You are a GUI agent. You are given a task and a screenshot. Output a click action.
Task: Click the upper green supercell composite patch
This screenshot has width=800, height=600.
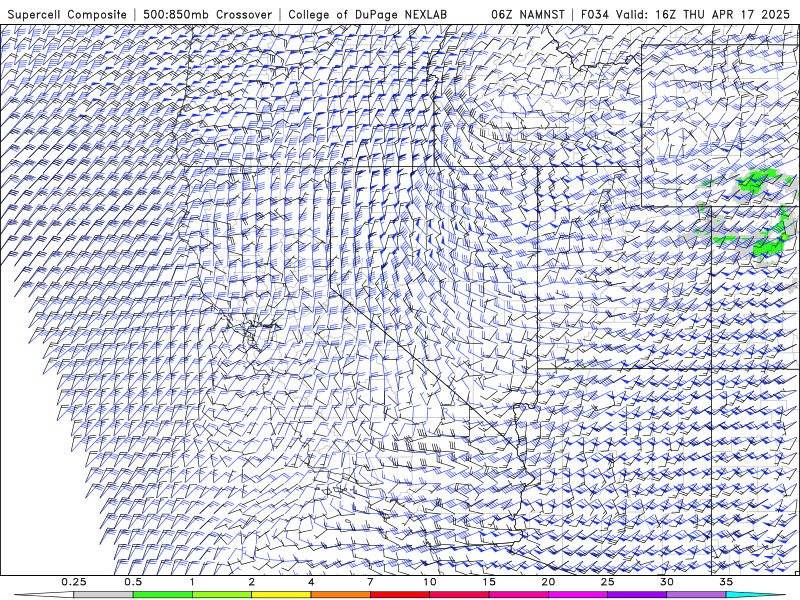point(757,181)
